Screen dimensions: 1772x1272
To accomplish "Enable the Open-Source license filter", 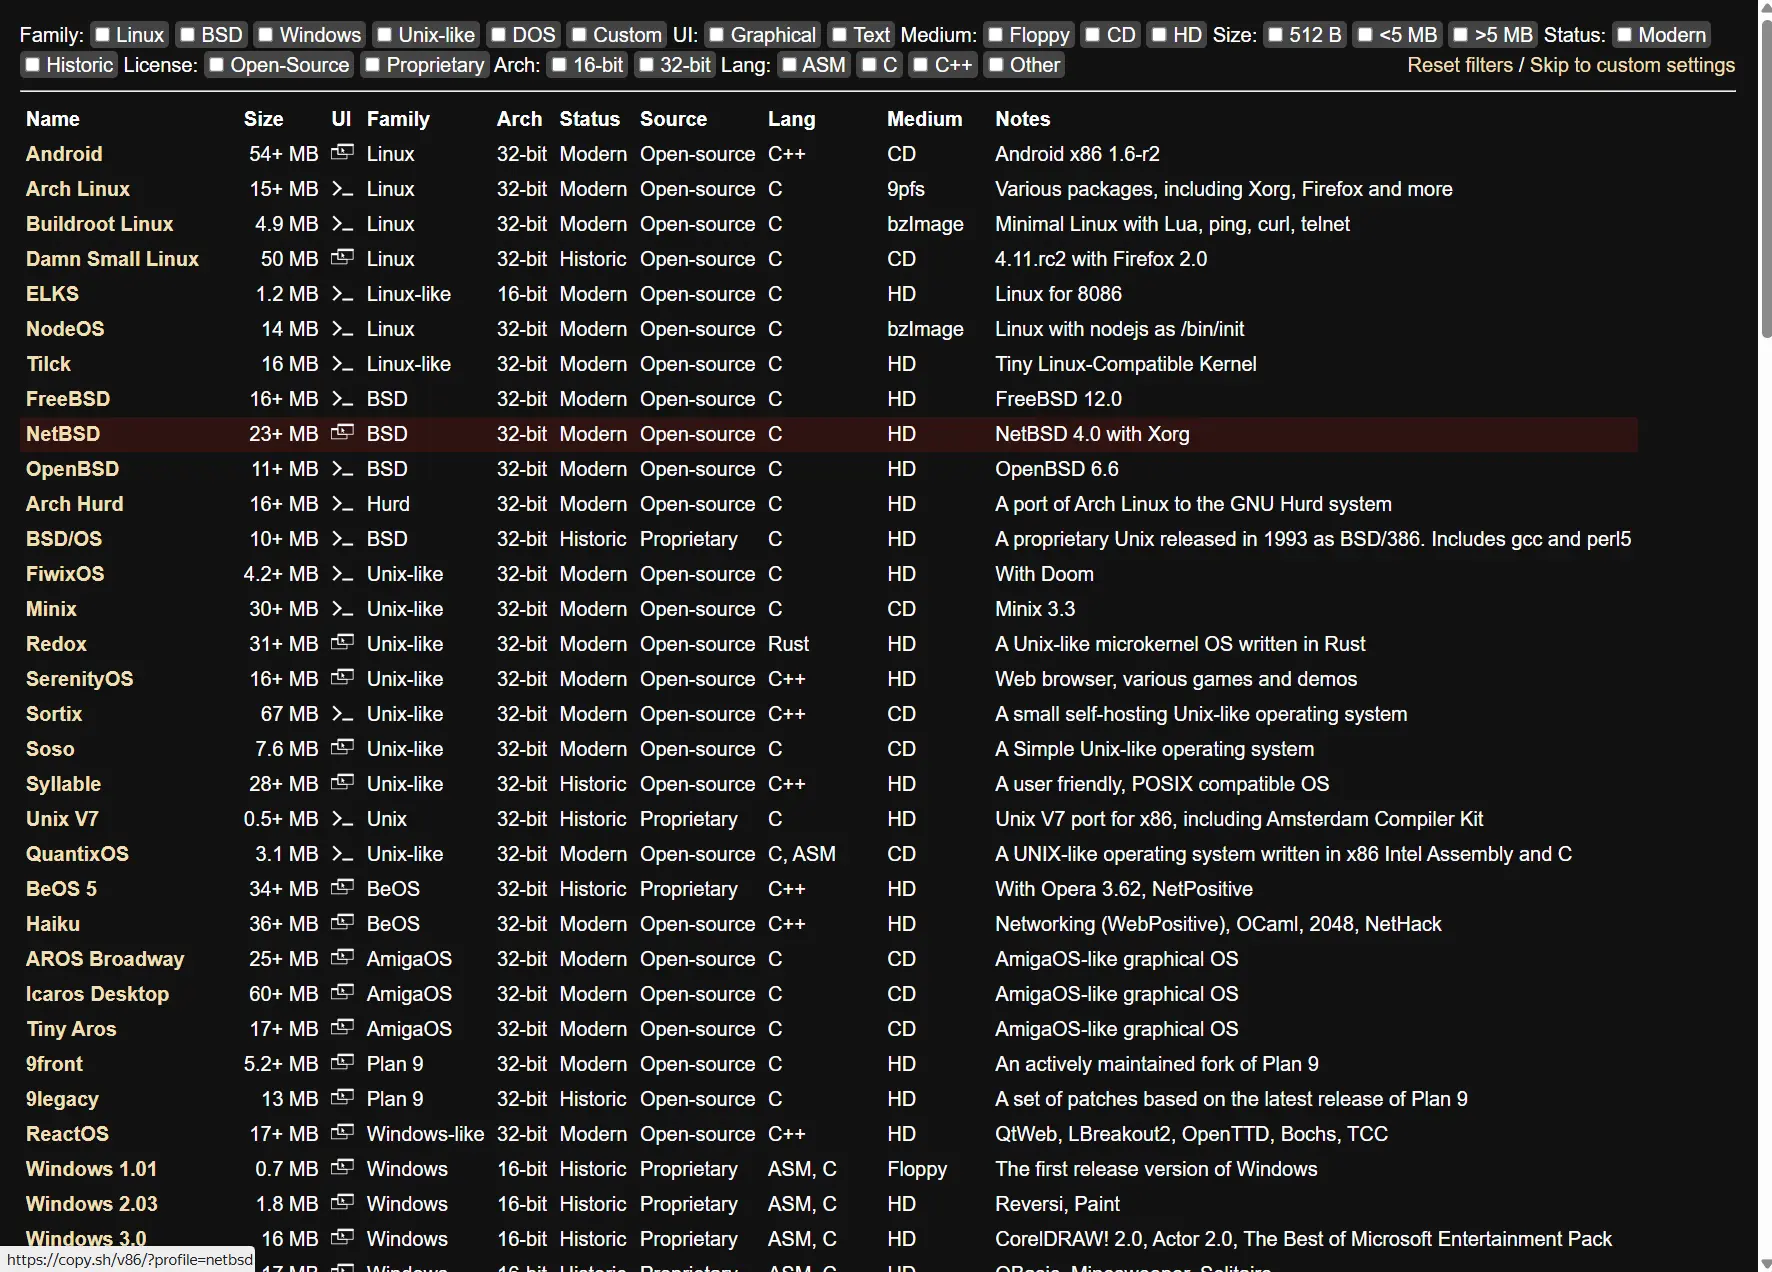I will (216, 65).
